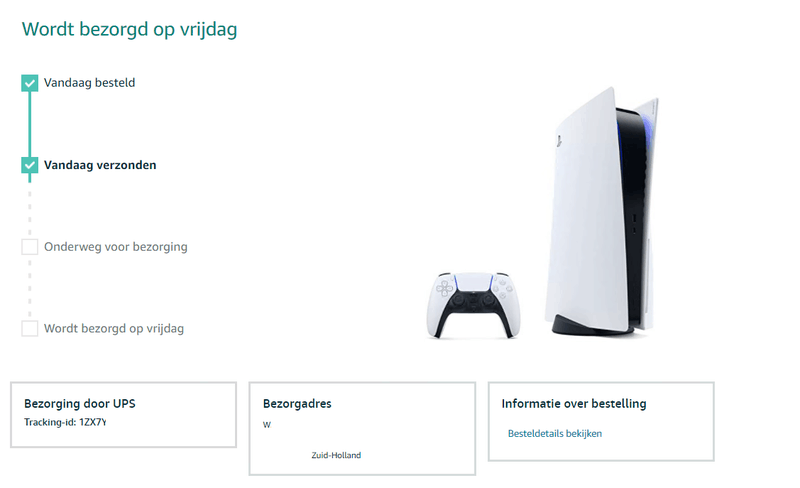This screenshot has height=488, width=800.
Task: Click the Tracking-id 1ZX7Y text
Action: (x=65, y=422)
